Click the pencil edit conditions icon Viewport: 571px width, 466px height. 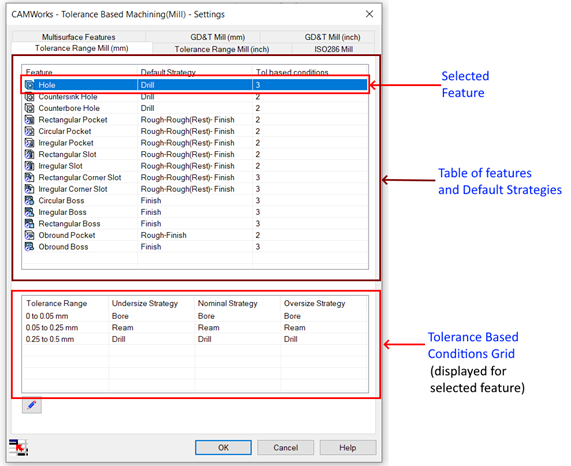32,405
